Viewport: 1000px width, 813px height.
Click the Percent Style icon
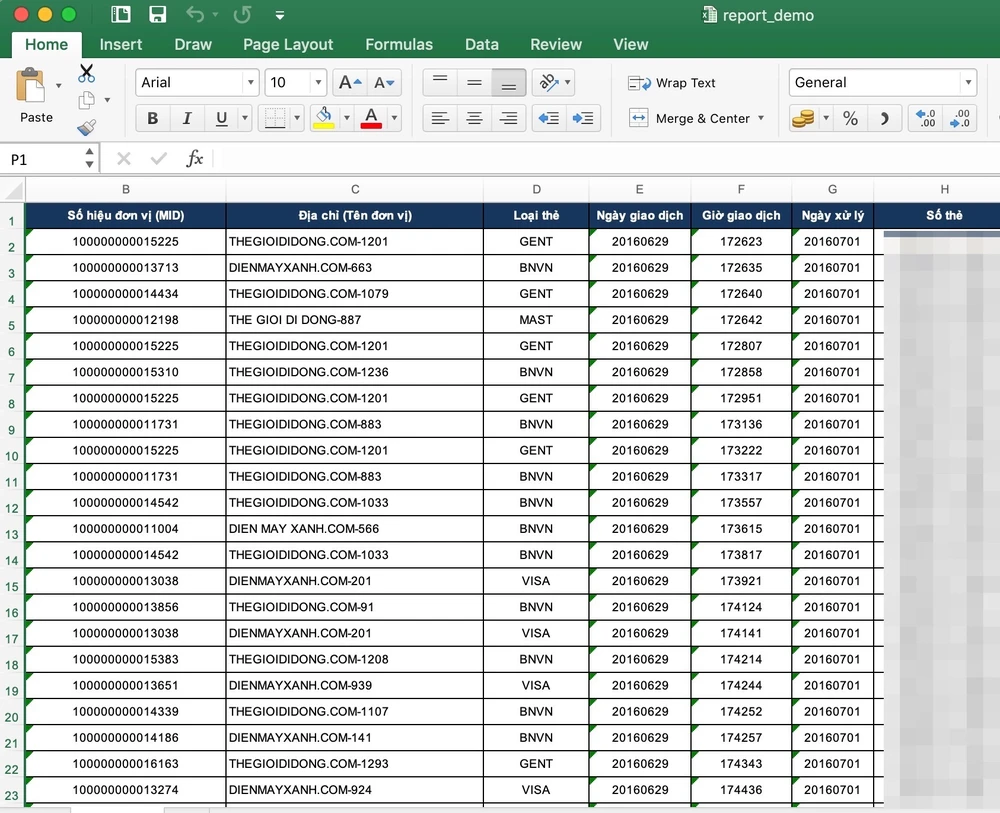click(850, 118)
